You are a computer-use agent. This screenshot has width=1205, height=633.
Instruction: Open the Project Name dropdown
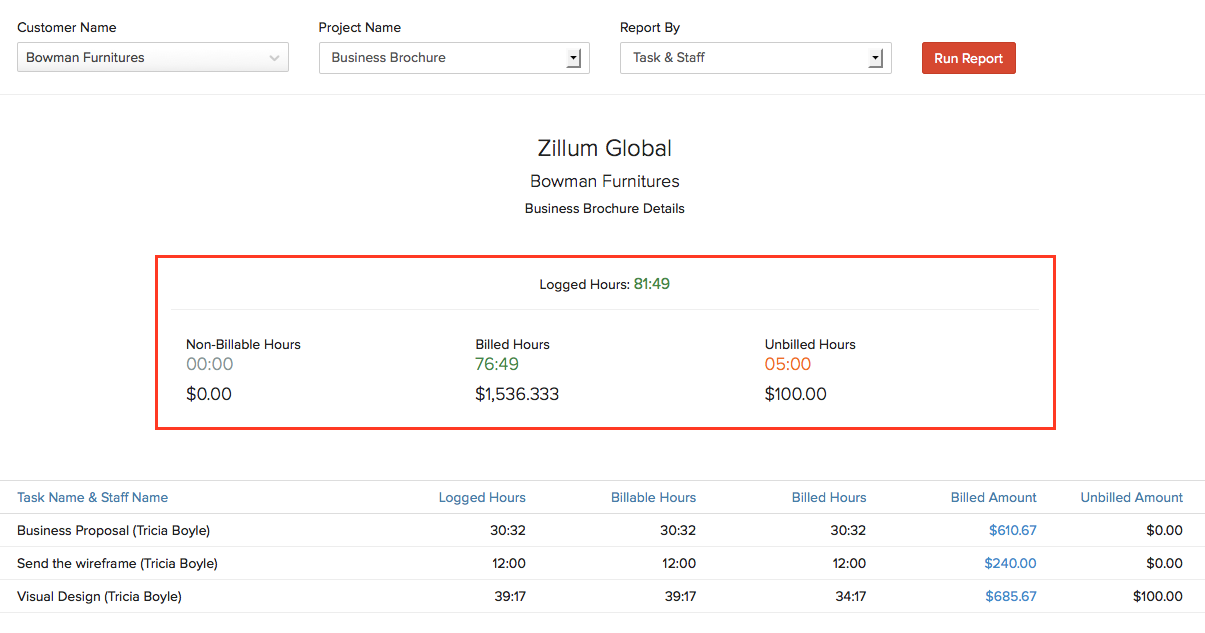[454, 58]
